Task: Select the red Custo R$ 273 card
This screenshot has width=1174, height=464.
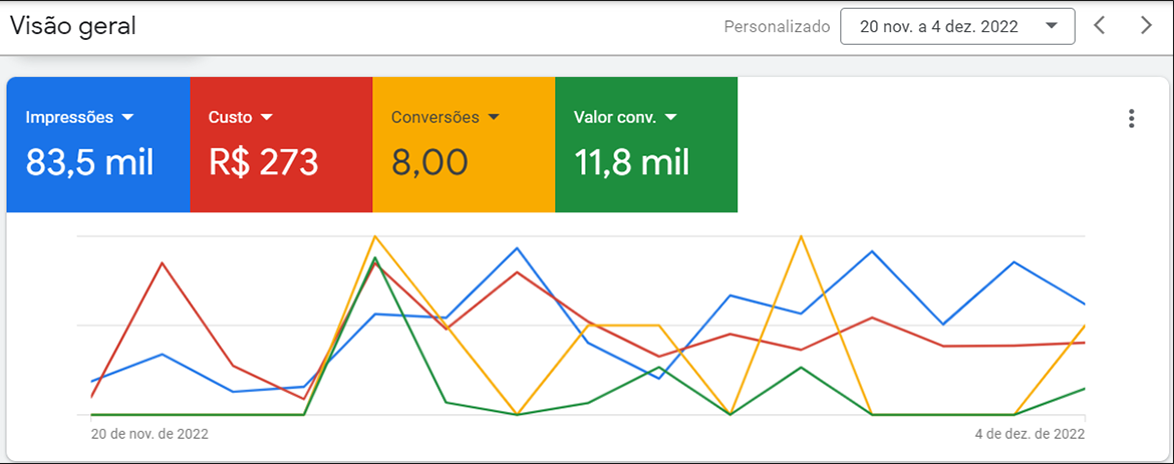Action: 281,144
